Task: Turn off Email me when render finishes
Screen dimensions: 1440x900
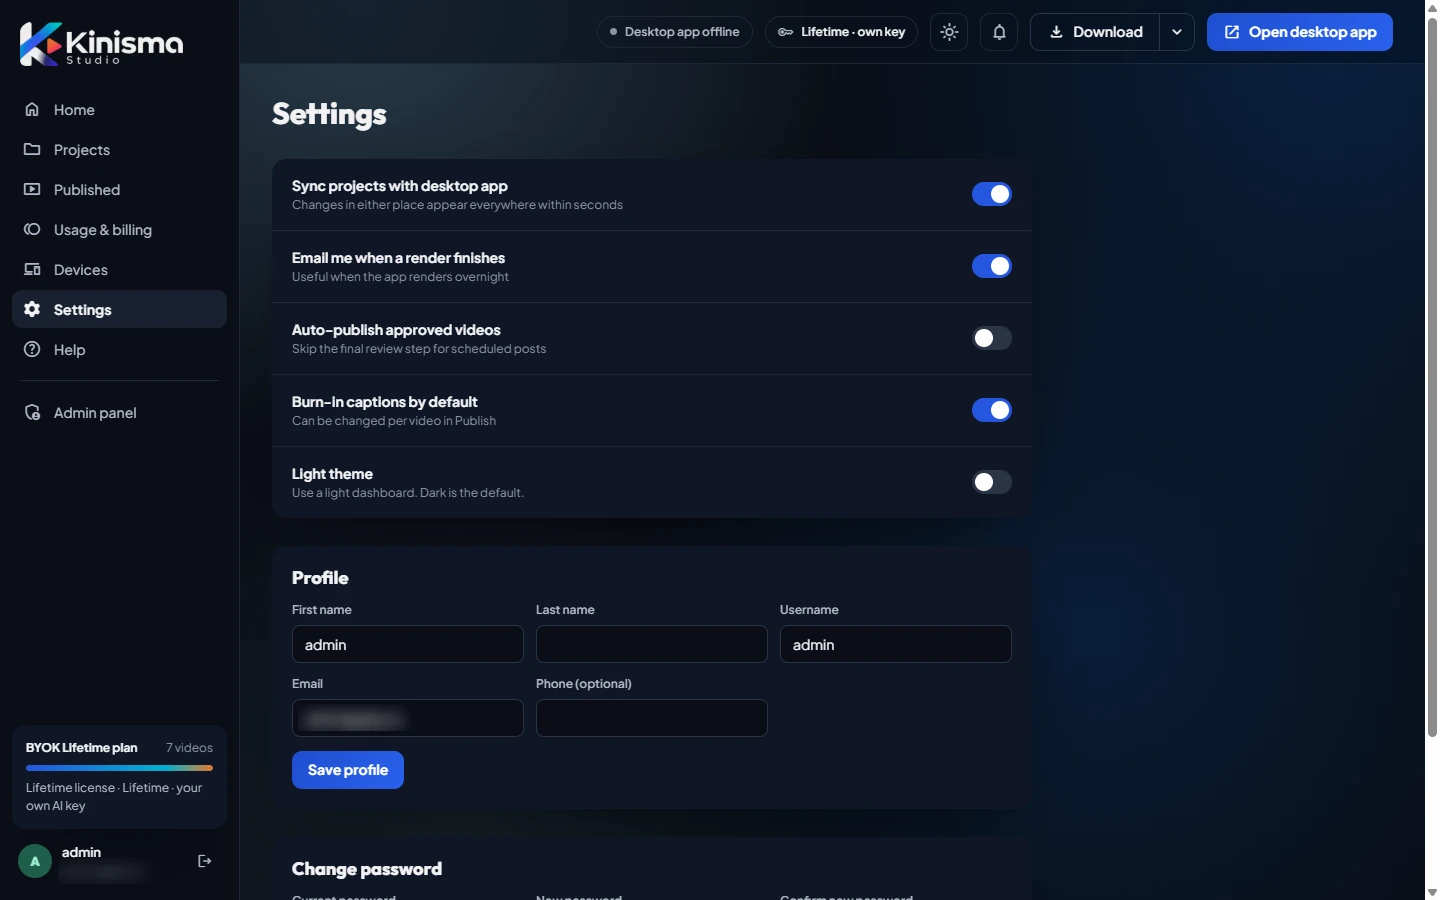Action: tap(992, 266)
